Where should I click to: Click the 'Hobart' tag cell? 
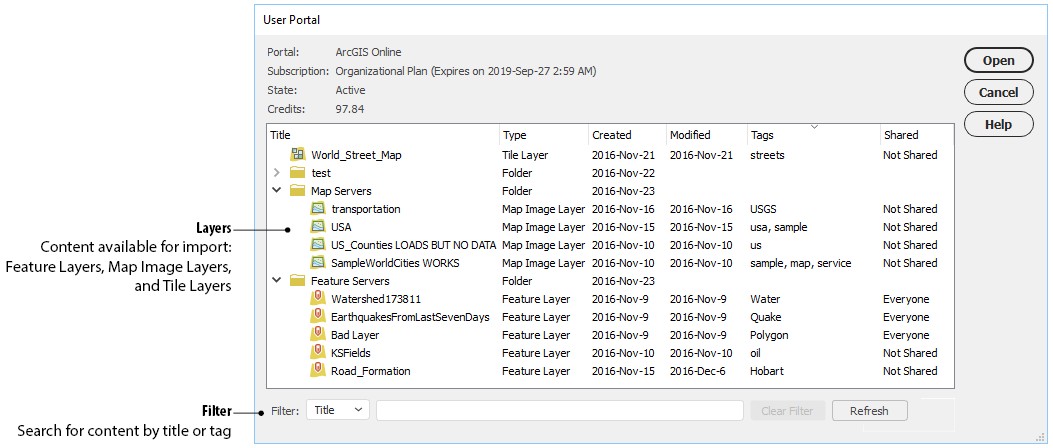767,371
